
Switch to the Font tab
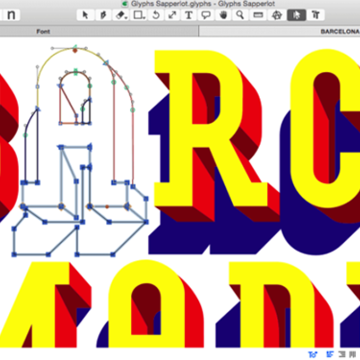tap(43, 32)
